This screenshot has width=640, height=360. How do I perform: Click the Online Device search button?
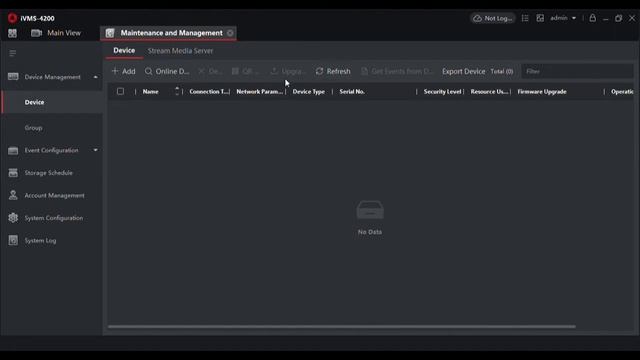coord(167,71)
